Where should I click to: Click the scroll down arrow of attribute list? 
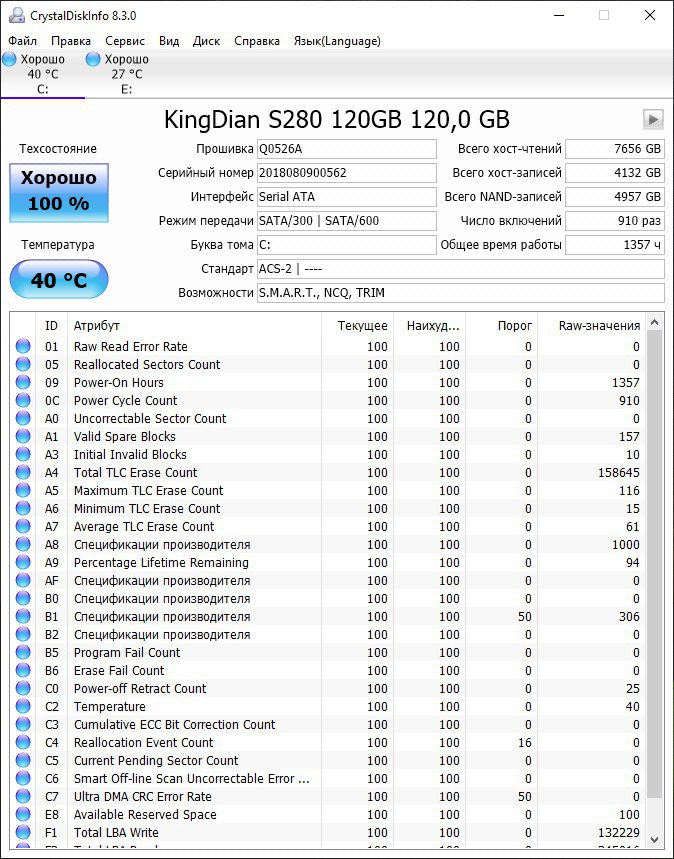pos(654,839)
